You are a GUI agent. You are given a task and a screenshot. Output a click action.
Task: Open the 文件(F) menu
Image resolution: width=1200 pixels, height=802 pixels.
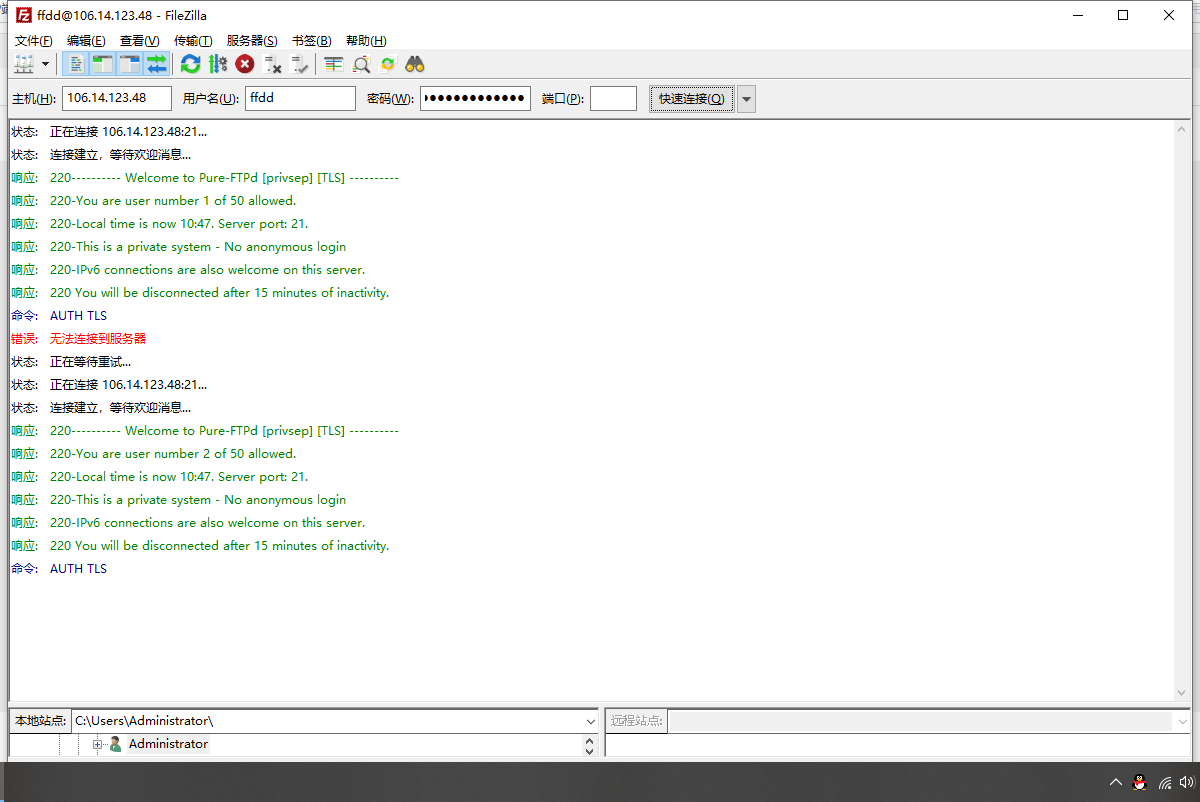click(33, 41)
